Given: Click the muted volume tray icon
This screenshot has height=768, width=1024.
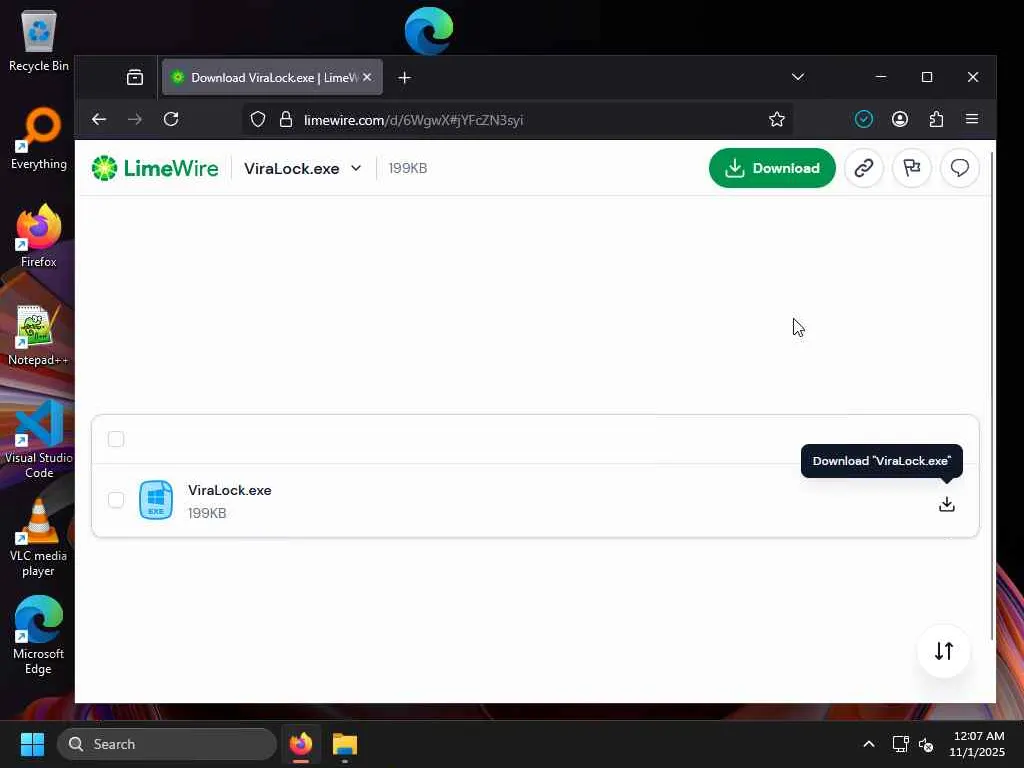Looking at the screenshot, I should [925, 744].
